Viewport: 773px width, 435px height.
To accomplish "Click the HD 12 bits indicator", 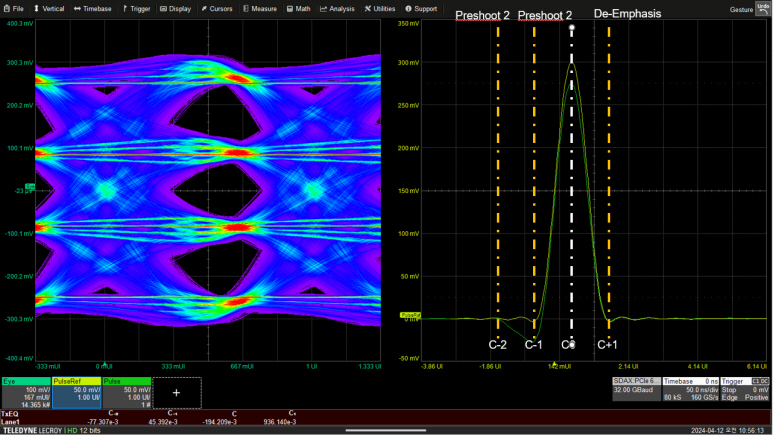I will pyautogui.click(x=84, y=431).
